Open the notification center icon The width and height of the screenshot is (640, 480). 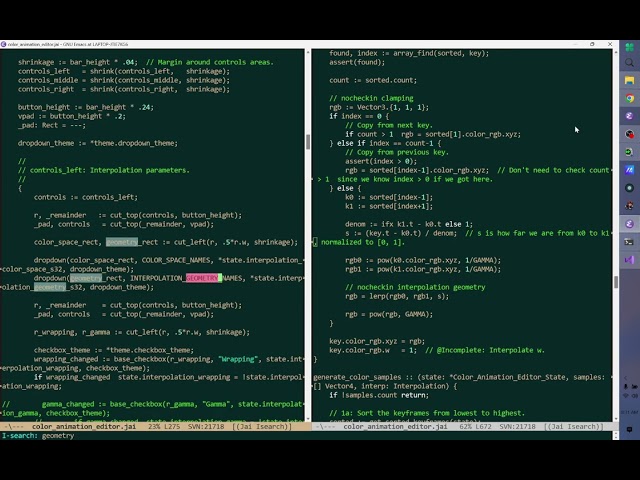629,429
